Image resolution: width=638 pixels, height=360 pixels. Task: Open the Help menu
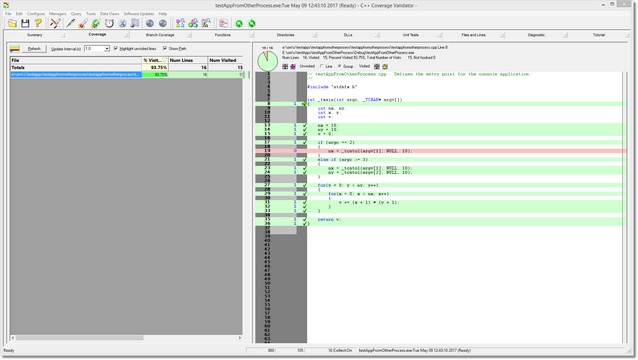click(x=163, y=14)
